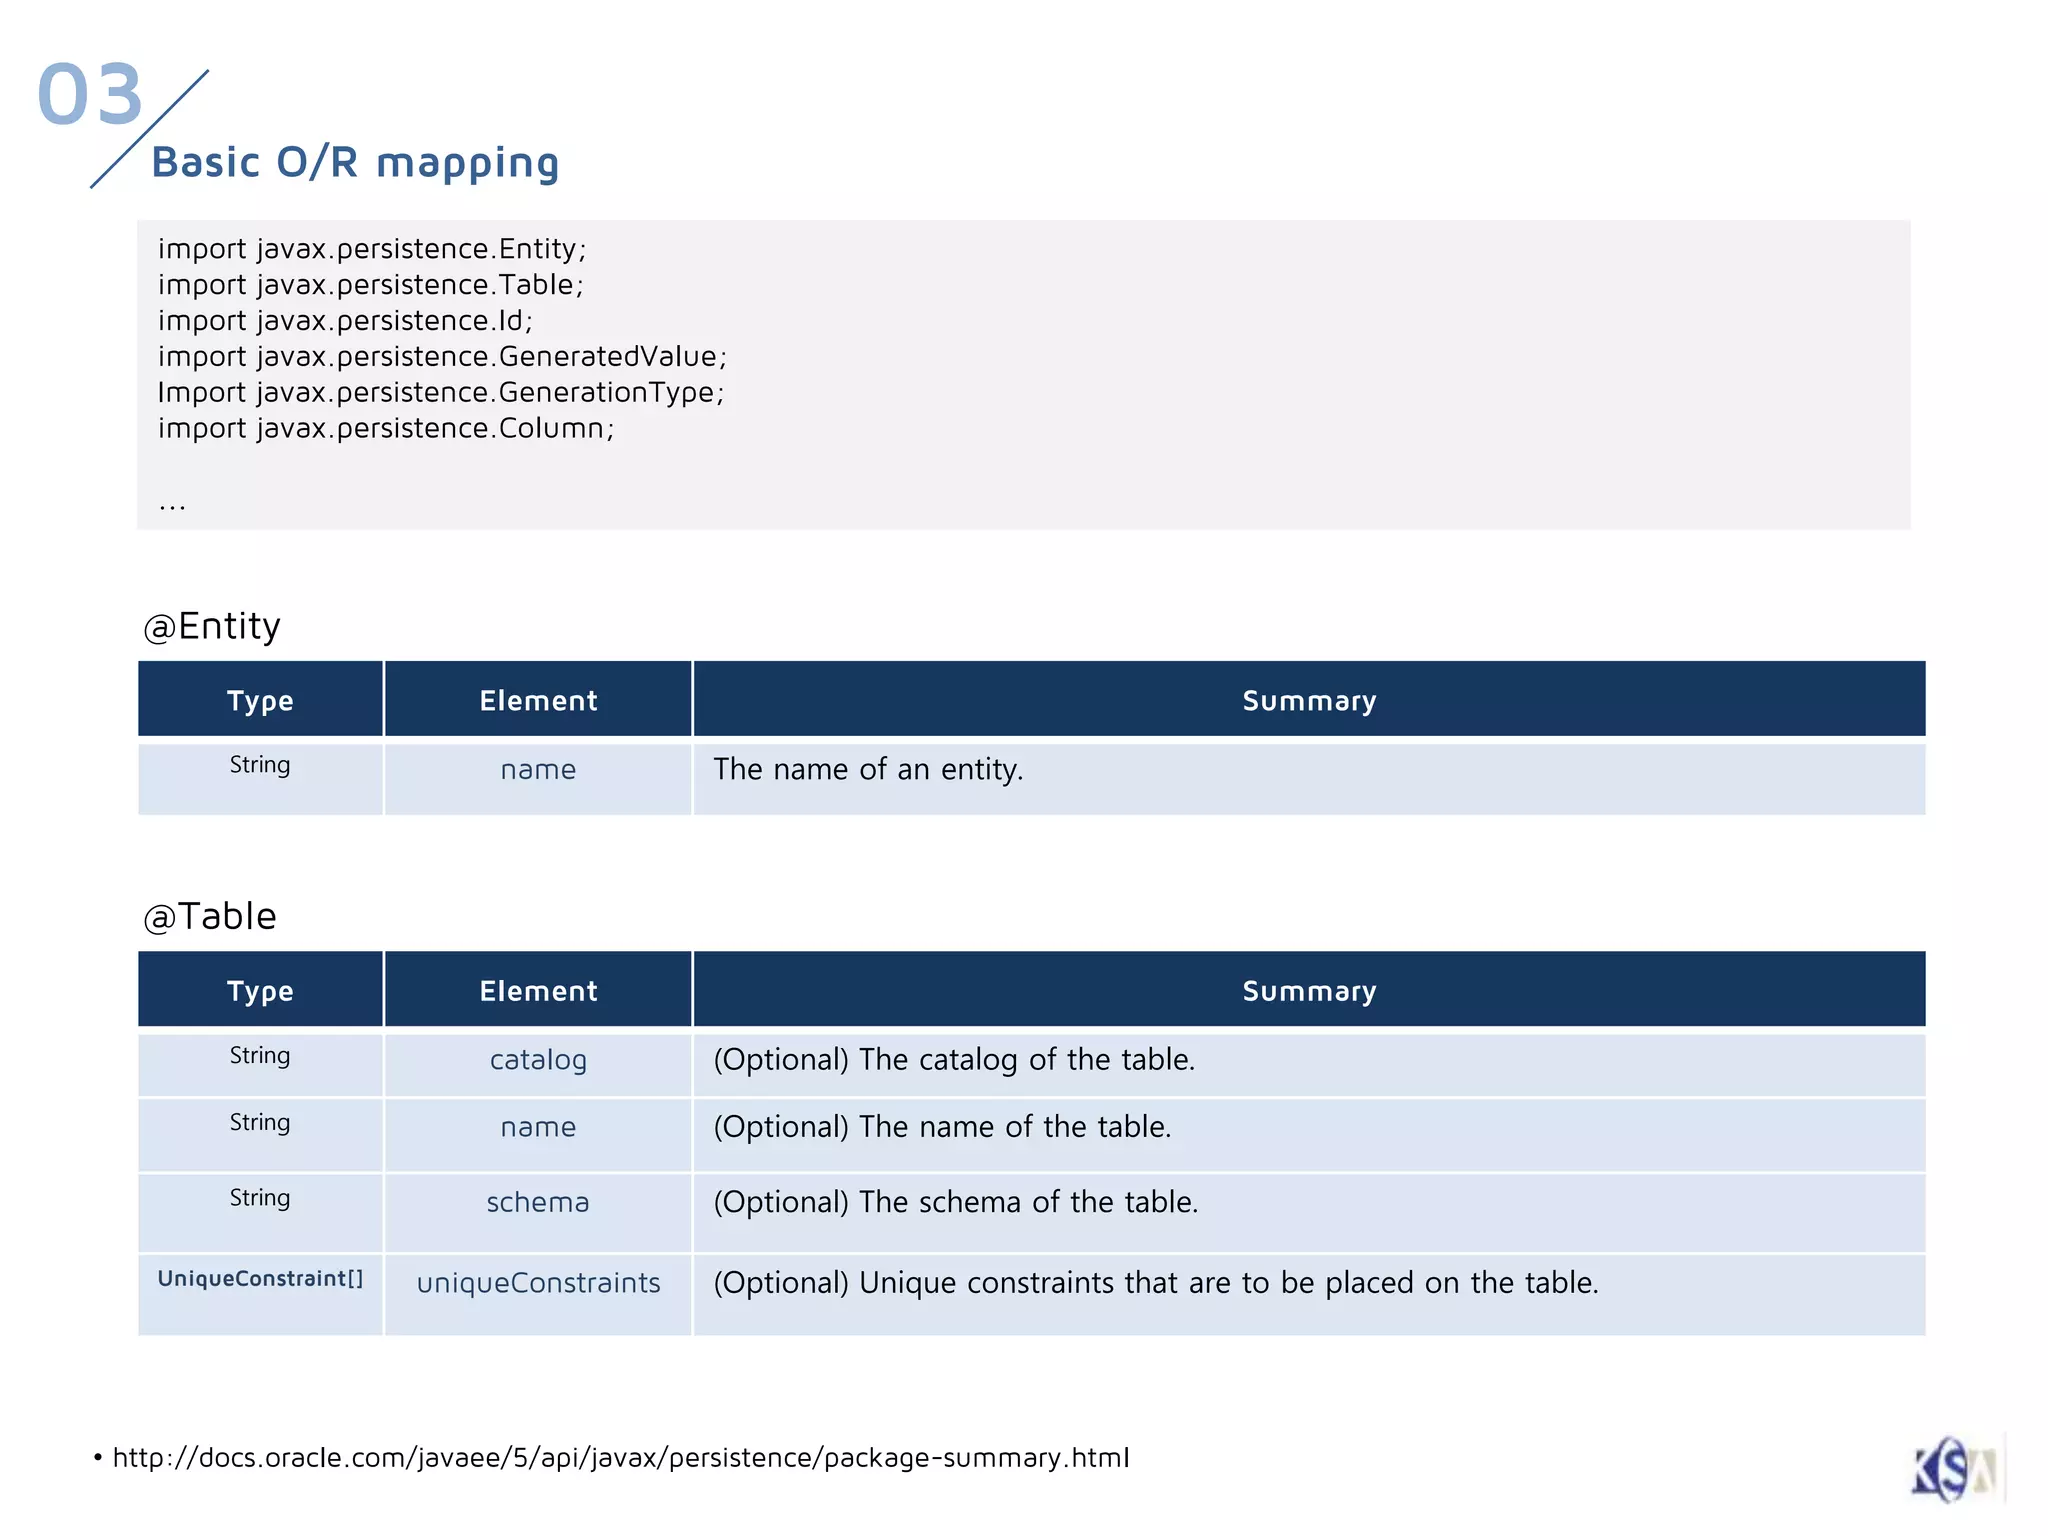Click the 'Type' header in the @Table table
Viewport: 2048px width, 1536px height.
(260, 990)
